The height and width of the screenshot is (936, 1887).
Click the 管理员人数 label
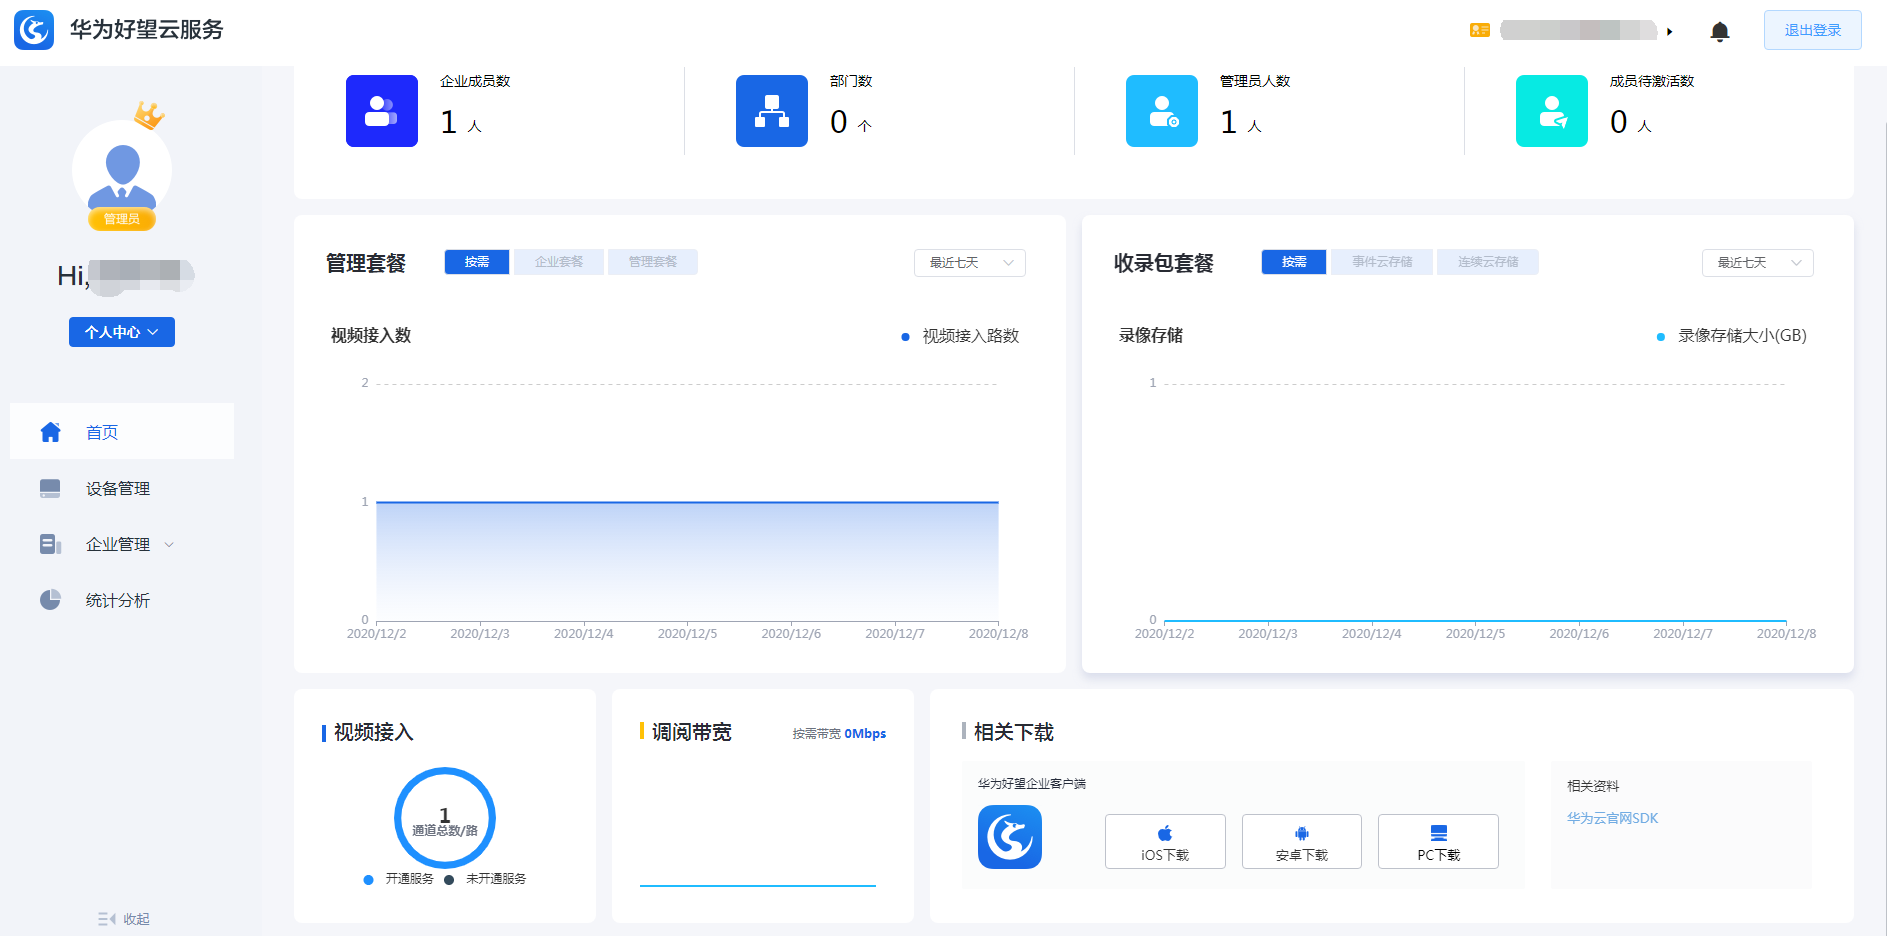1255,81
